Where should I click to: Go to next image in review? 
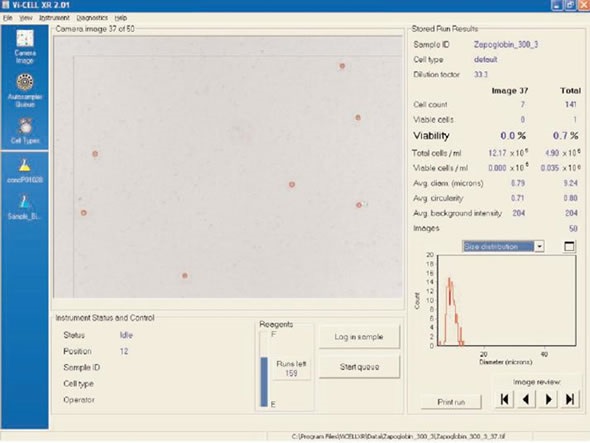point(548,399)
